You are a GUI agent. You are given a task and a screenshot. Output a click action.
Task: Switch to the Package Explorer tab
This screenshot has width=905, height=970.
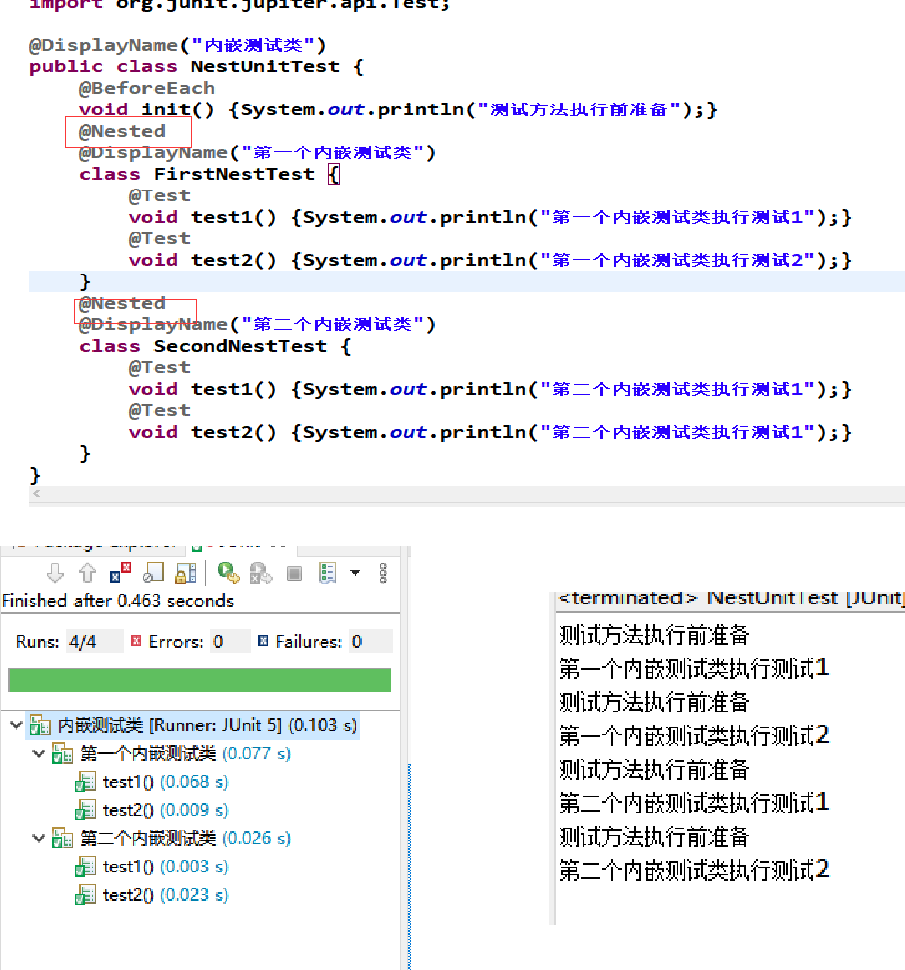96,547
